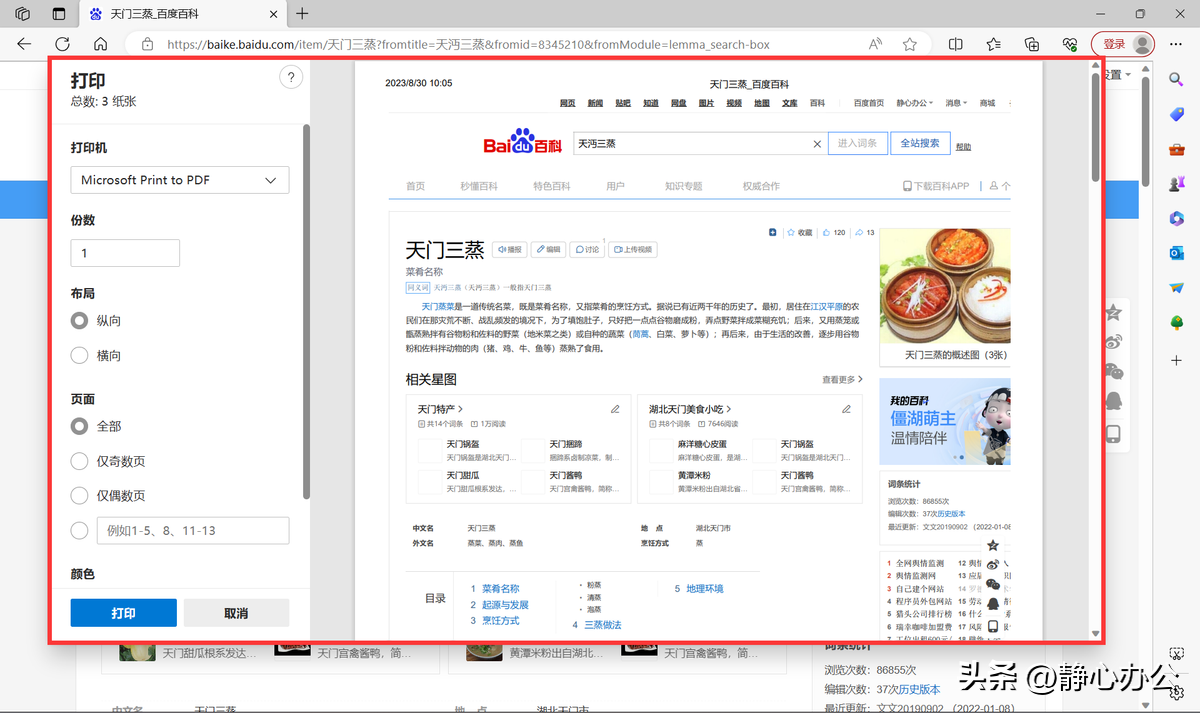The height and width of the screenshot is (713, 1200).
Task: Click the print preview scrollbar
Action: click(x=1096, y=125)
